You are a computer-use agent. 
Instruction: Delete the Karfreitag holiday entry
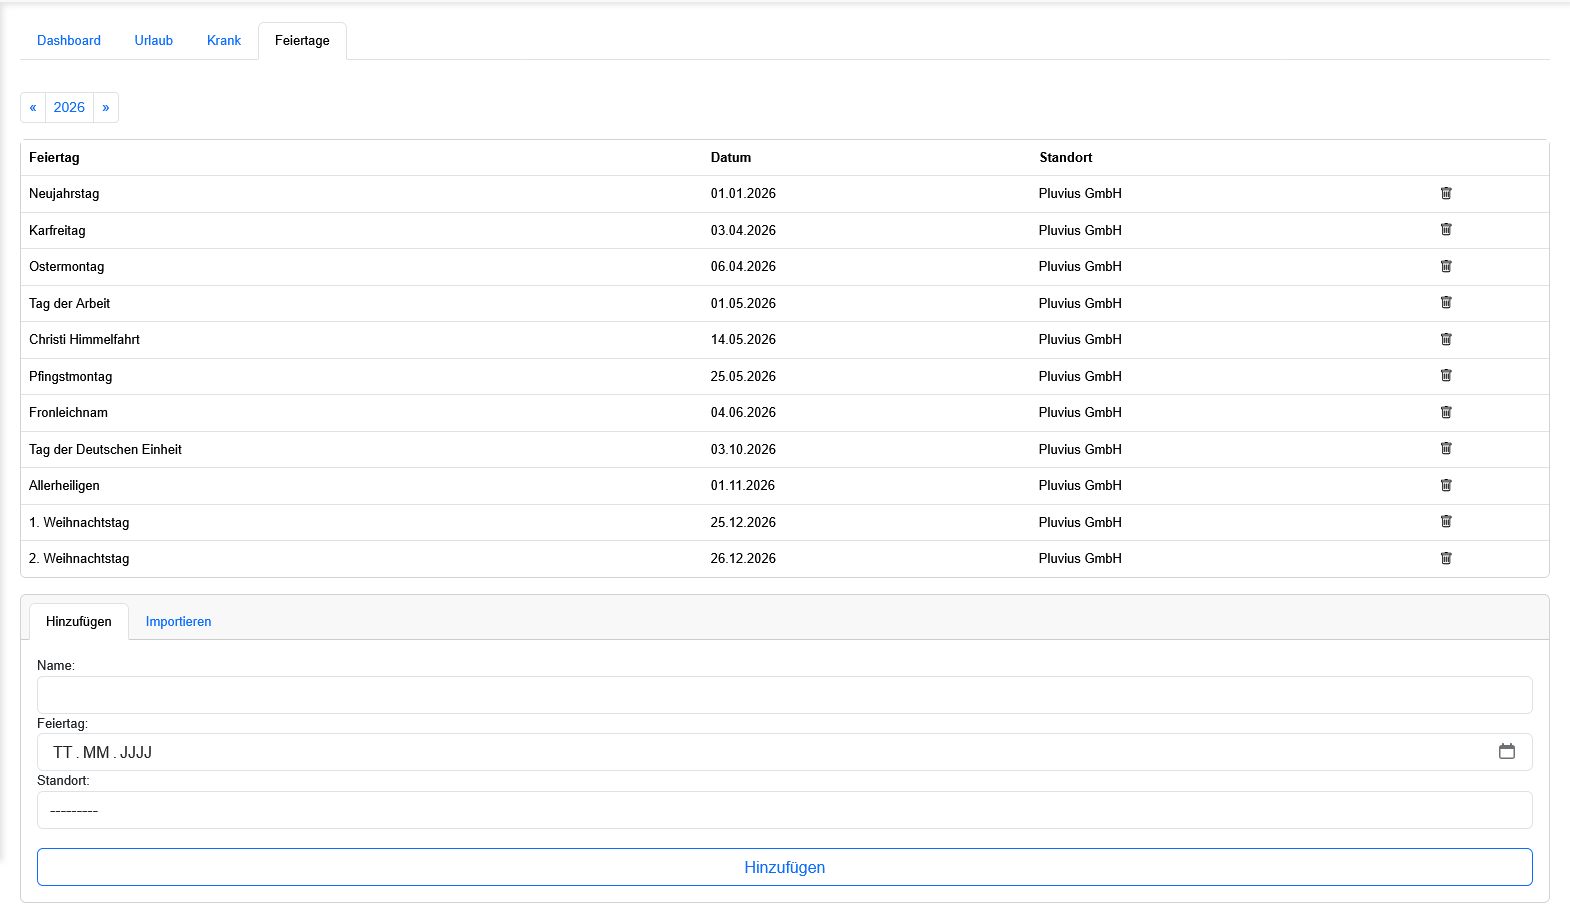[x=1446, y=229]
